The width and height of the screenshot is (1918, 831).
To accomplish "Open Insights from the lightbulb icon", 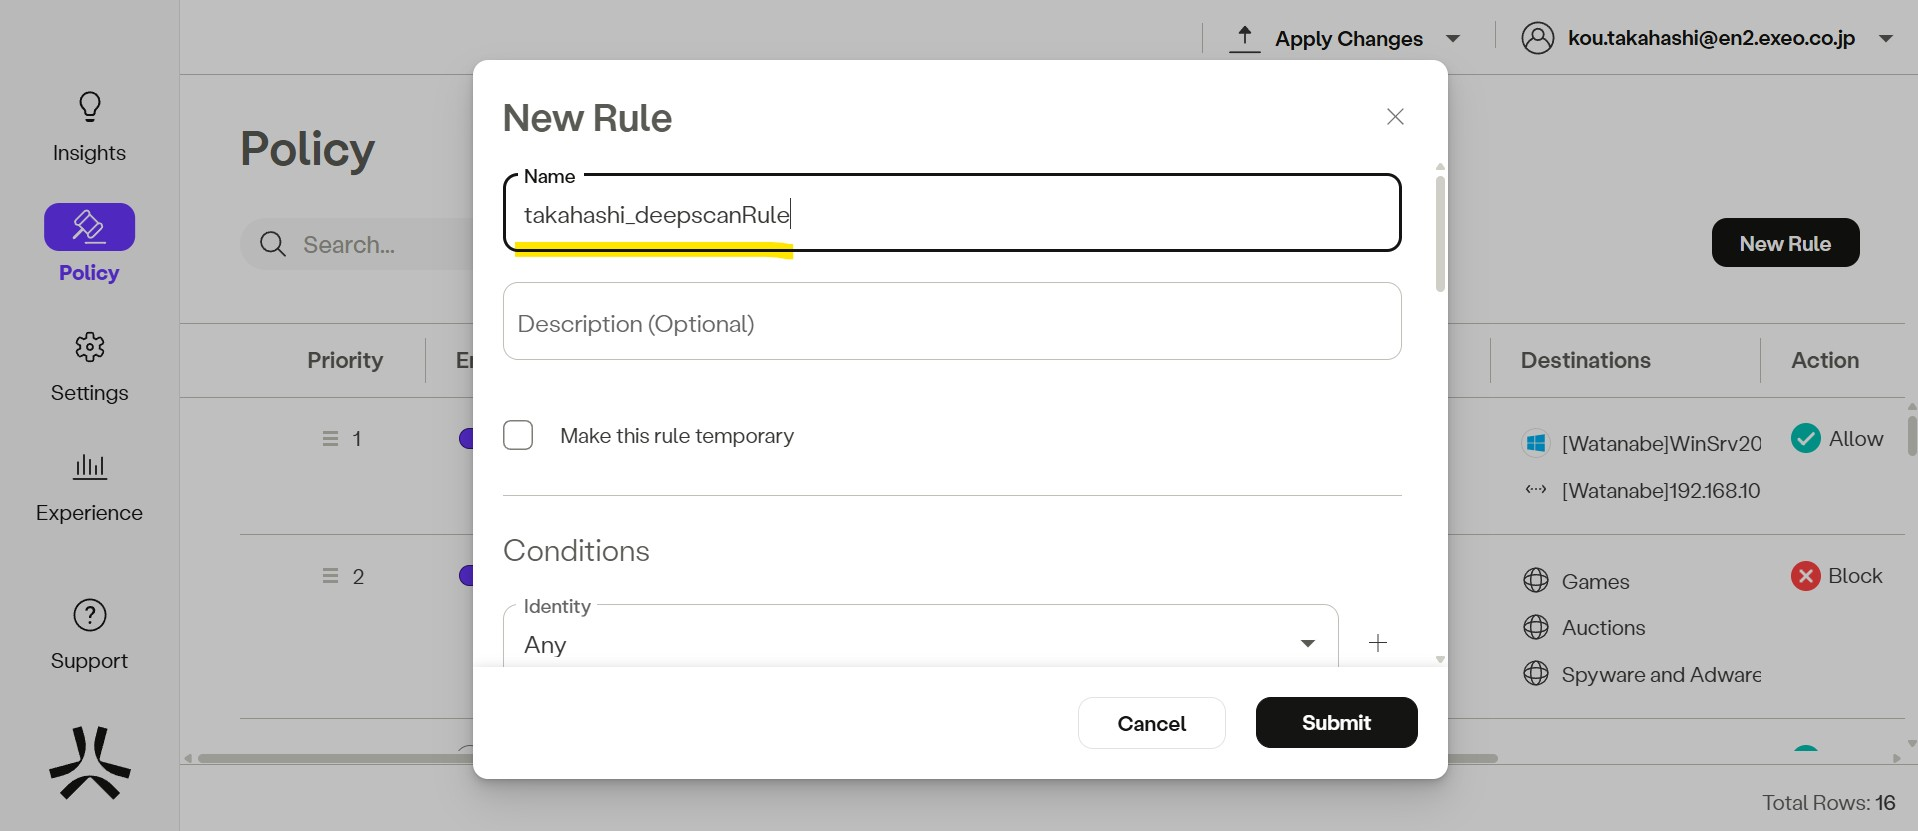I will (90, 107).
